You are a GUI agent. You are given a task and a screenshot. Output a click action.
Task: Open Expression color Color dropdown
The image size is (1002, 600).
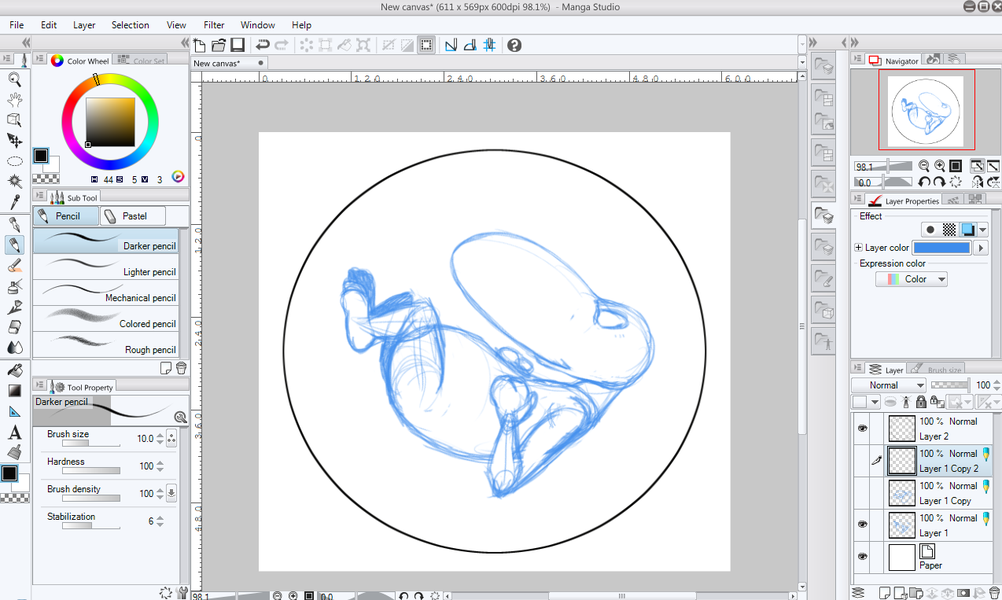[x=911, y=279]
